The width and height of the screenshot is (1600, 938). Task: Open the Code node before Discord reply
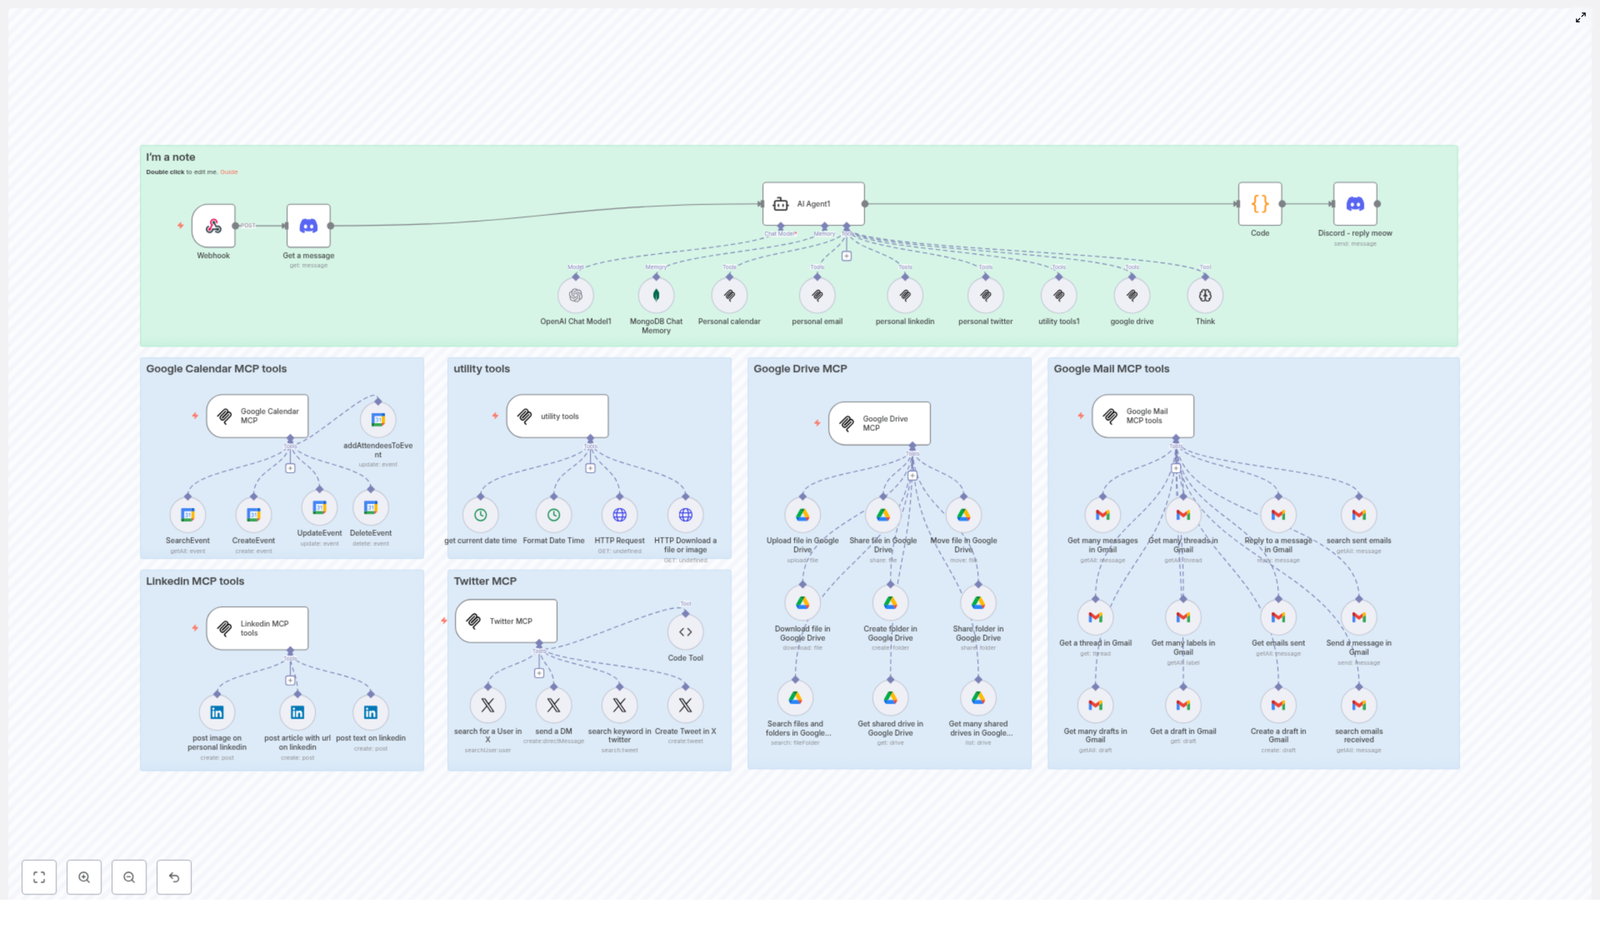coord(1260,203)
